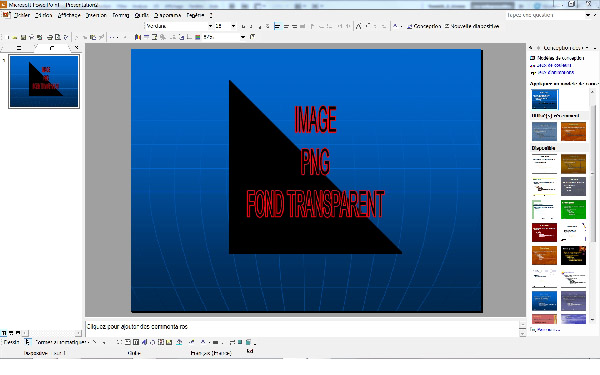Click the Color/Grayscale icon beside the zoom box
This screenshot has width=600, height=375.
point(197,37)
